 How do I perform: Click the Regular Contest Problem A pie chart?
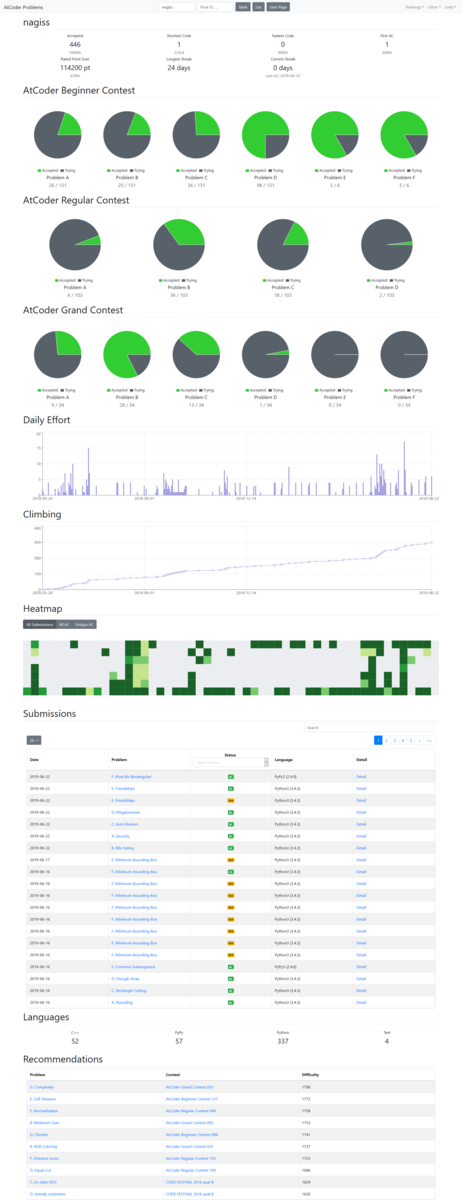click(75, 246)
